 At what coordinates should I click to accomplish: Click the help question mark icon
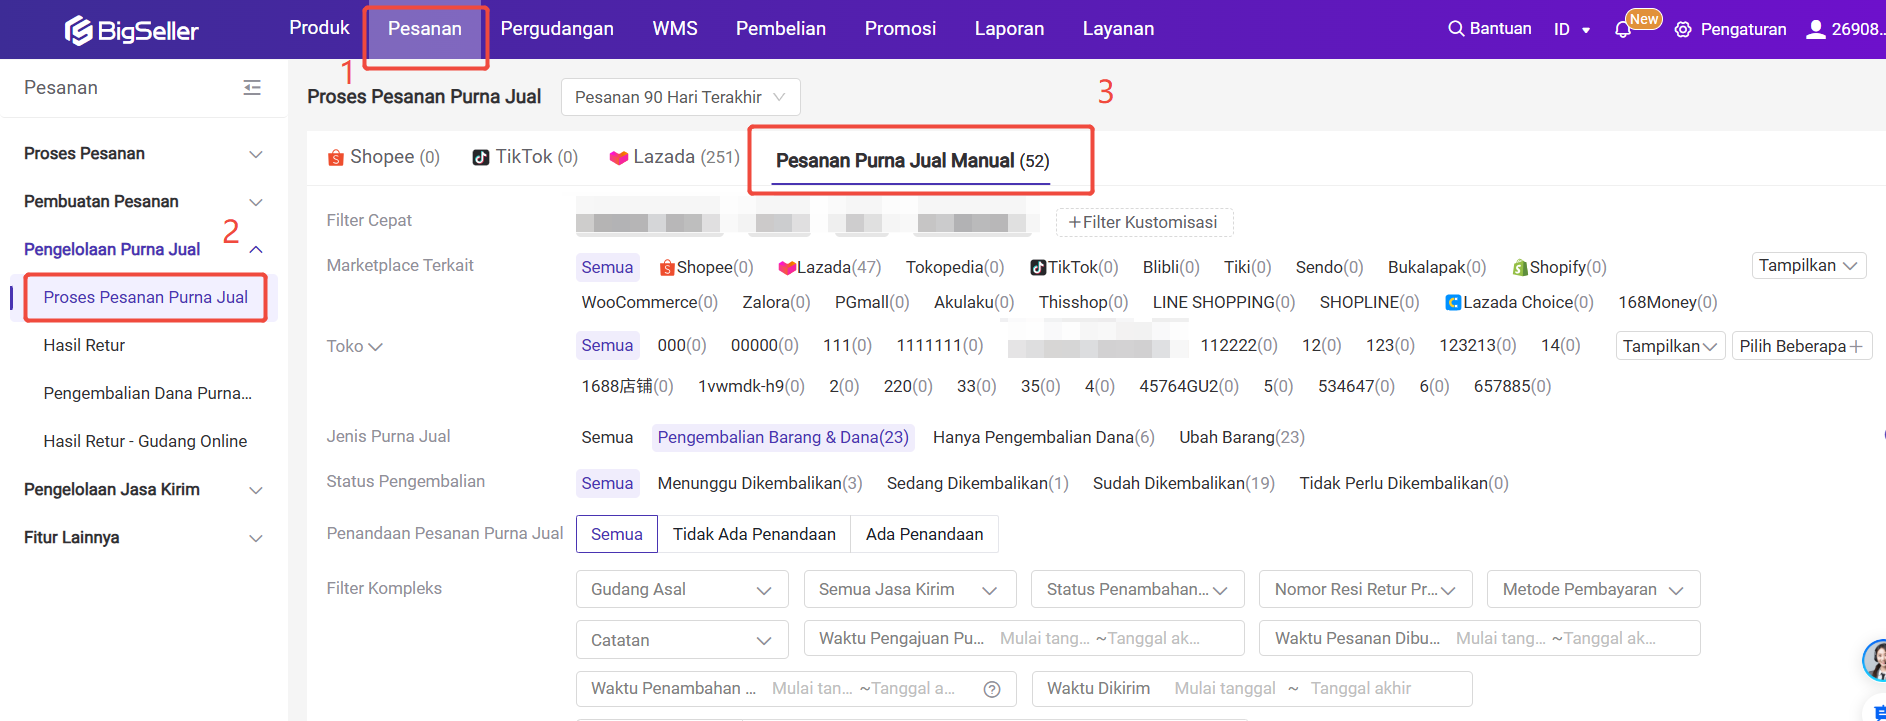991,689
